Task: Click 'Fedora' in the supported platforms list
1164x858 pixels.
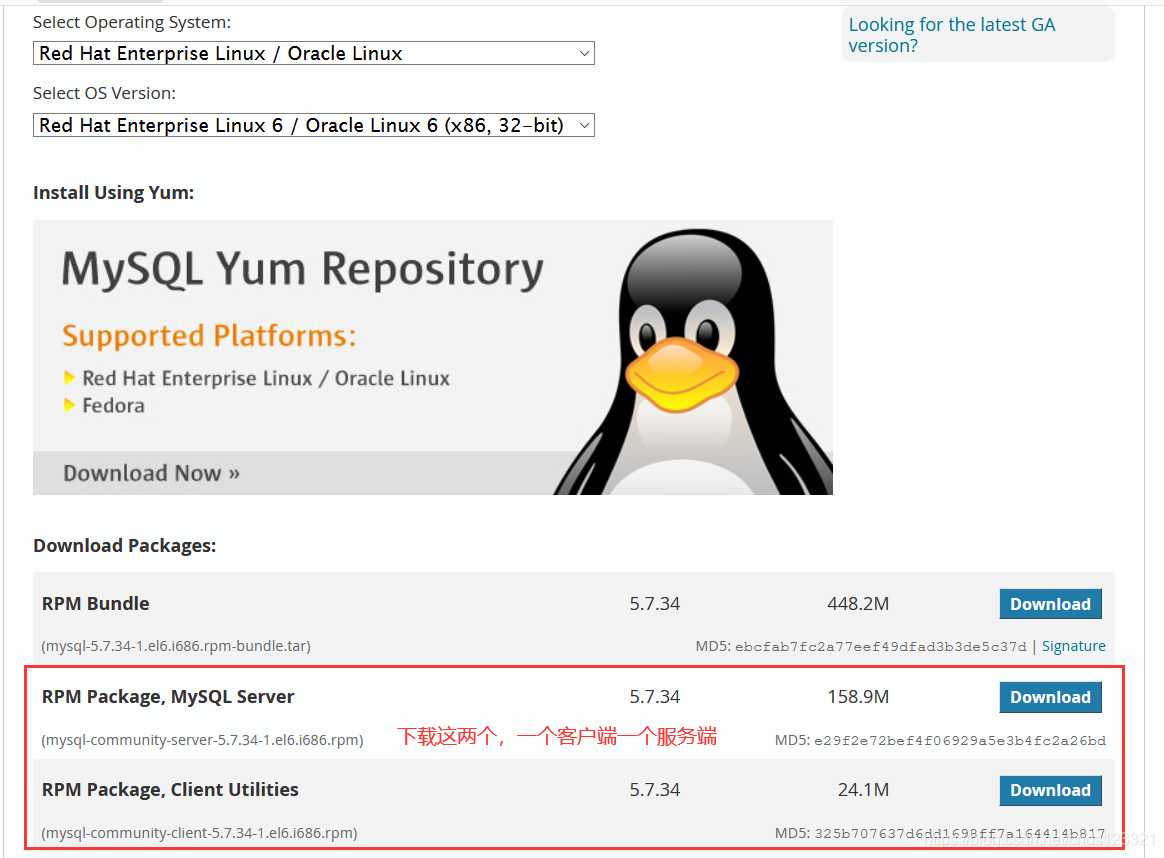Action: click(114, 406)
